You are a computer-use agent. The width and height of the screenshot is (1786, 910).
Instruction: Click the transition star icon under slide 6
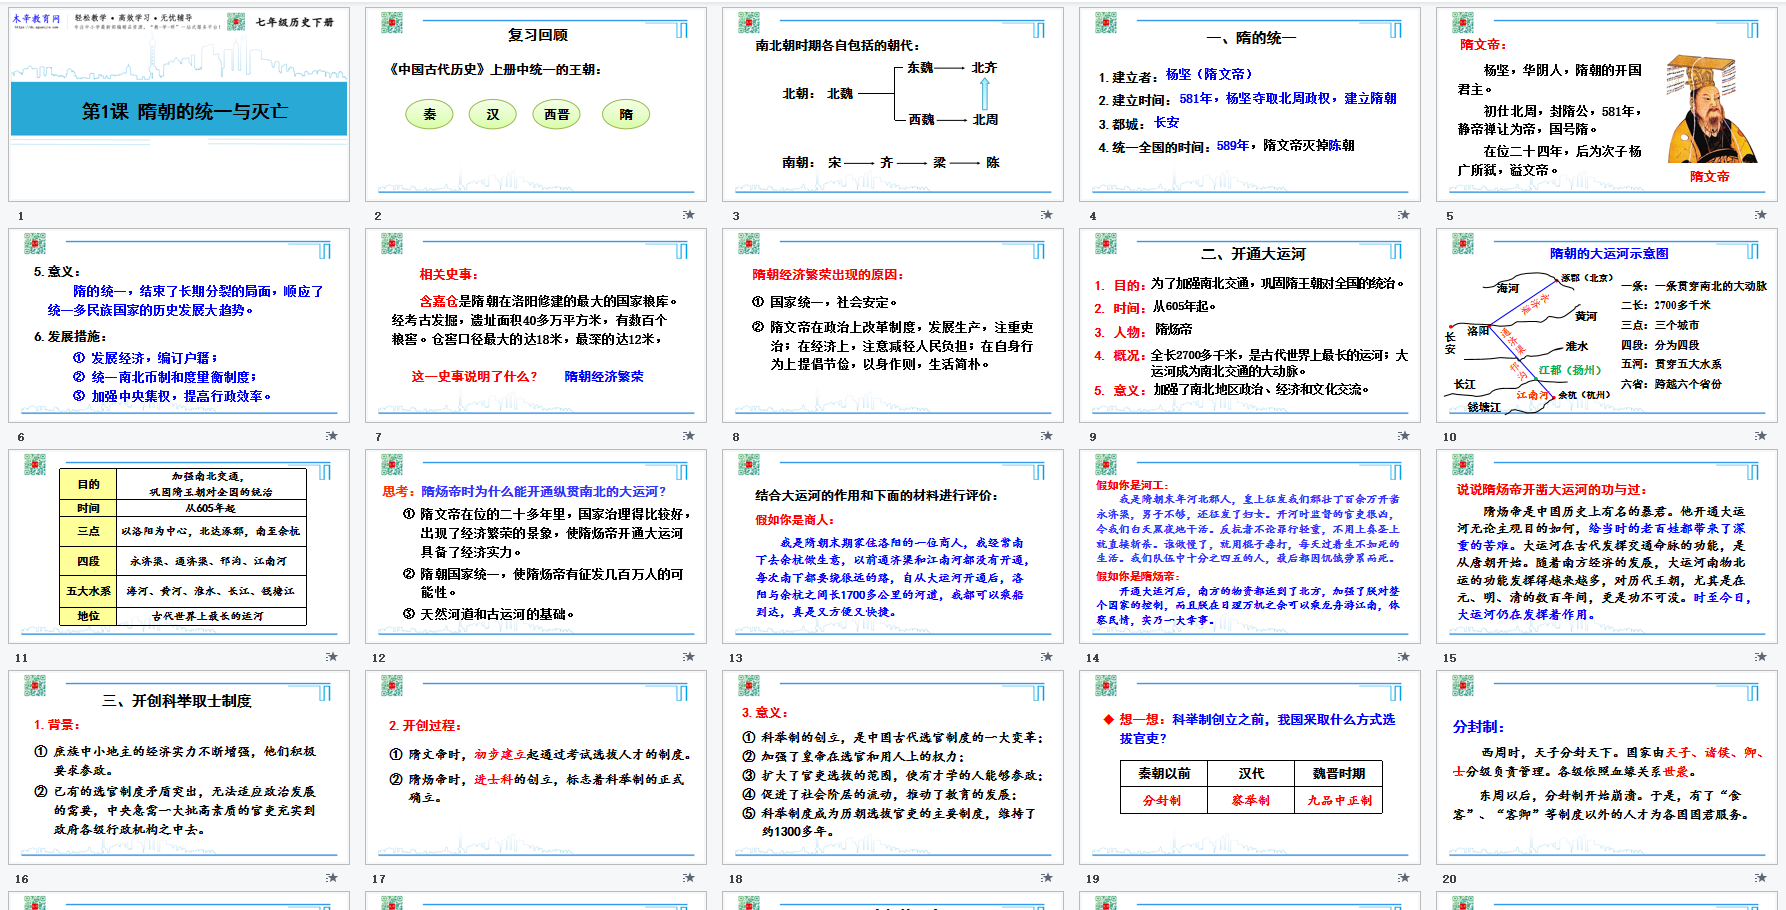click(332, 436)
